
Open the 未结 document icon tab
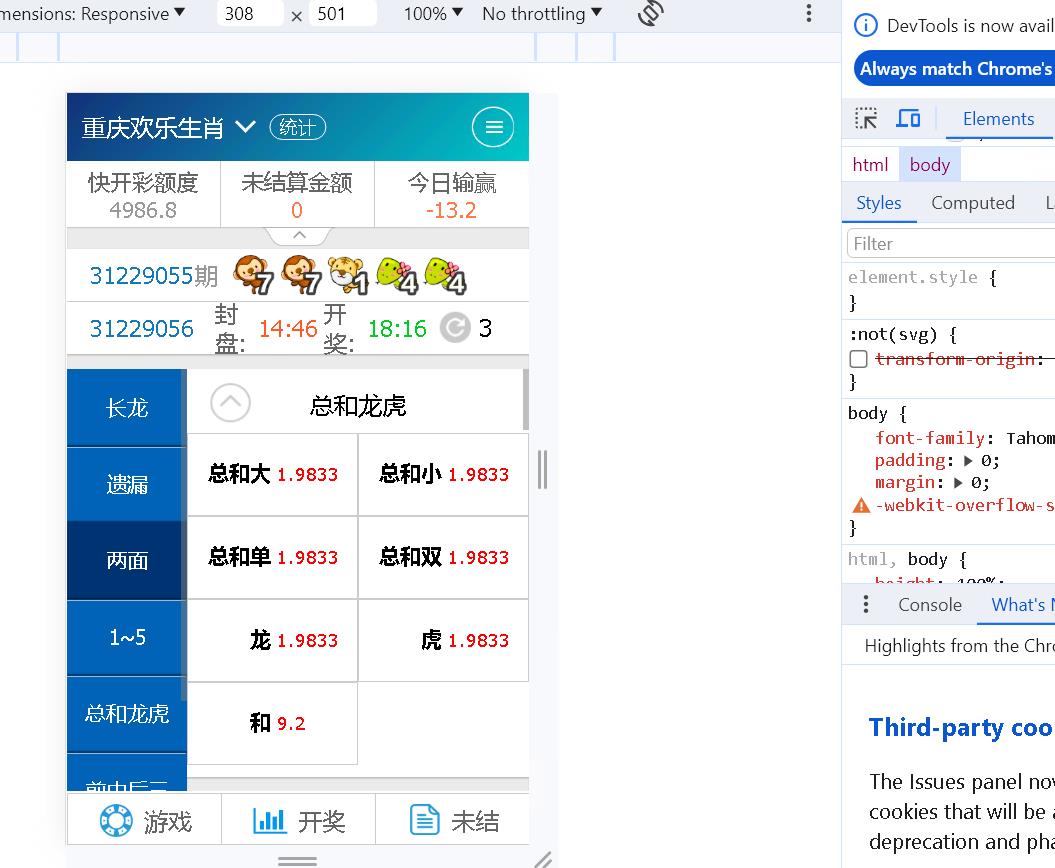coord(453,820)
